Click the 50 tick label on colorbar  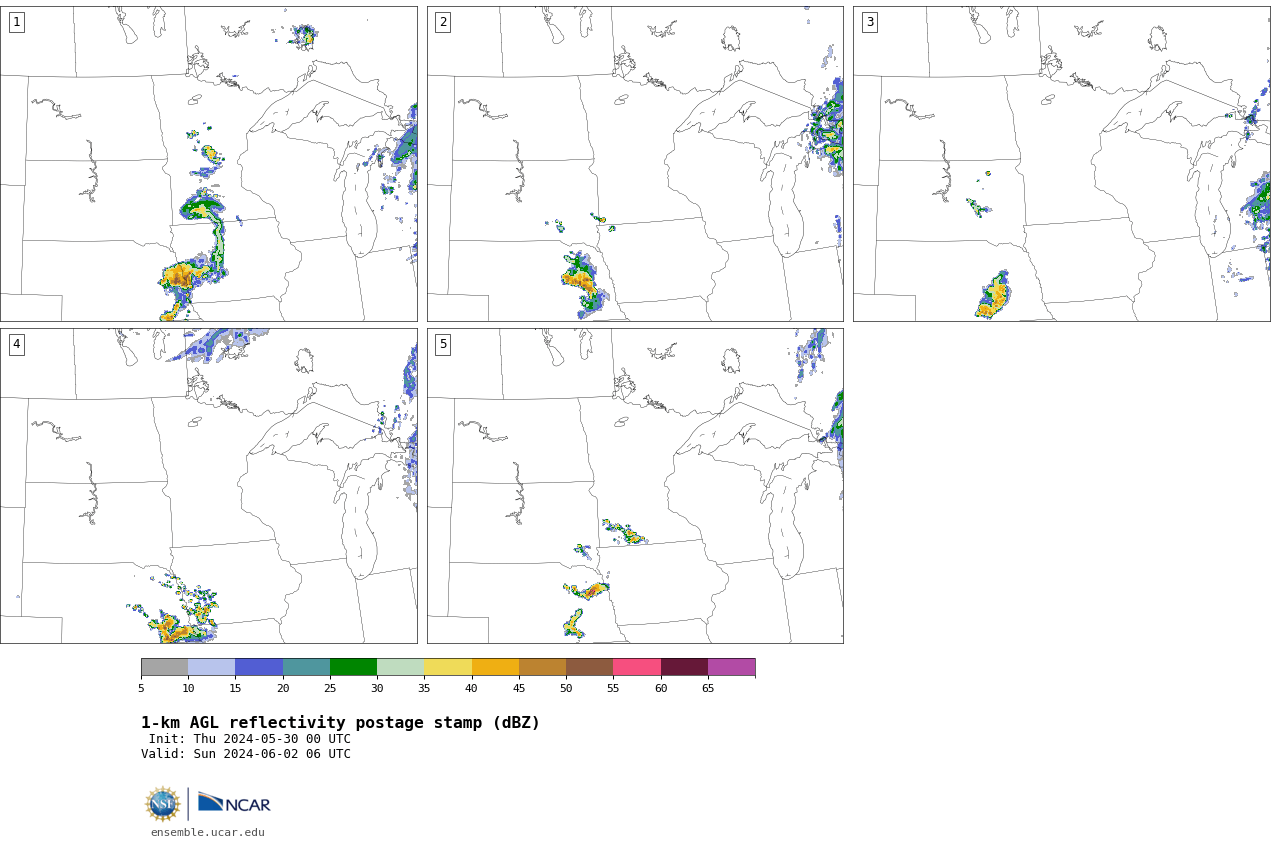[566, 688]
